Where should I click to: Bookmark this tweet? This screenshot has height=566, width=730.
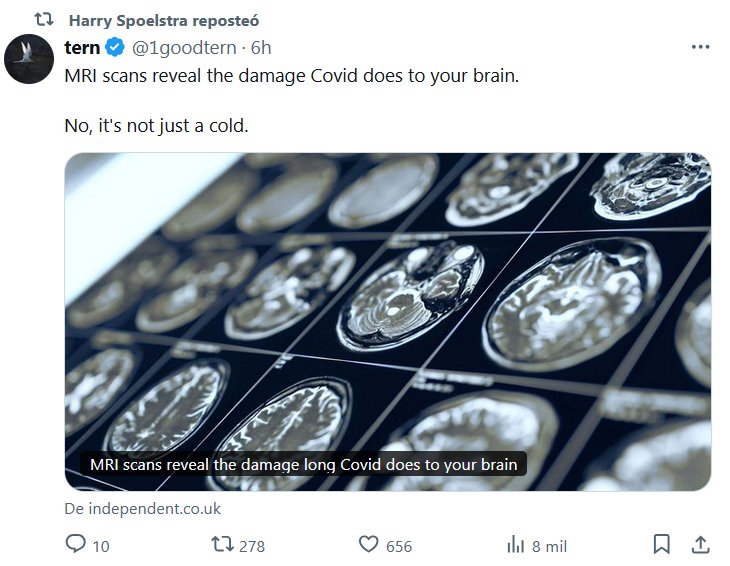661,545
